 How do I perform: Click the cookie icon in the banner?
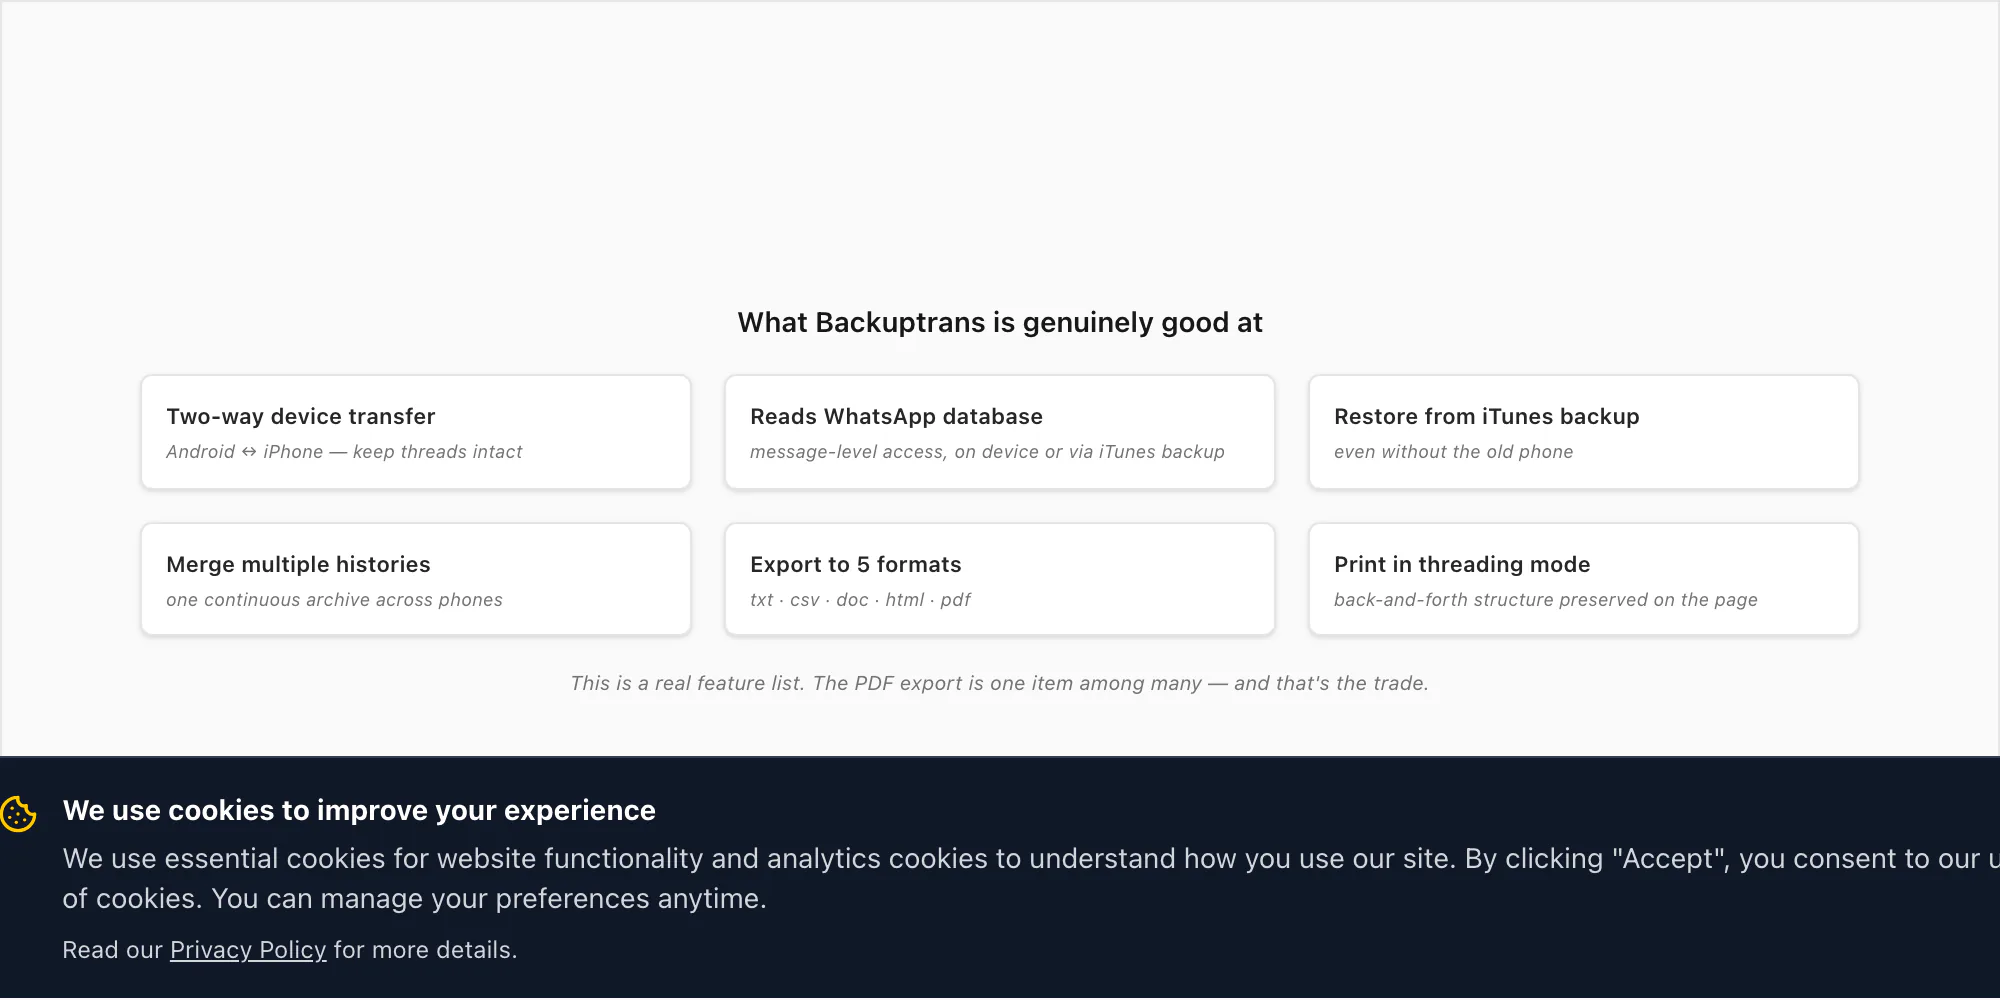[x=19, y=813]
